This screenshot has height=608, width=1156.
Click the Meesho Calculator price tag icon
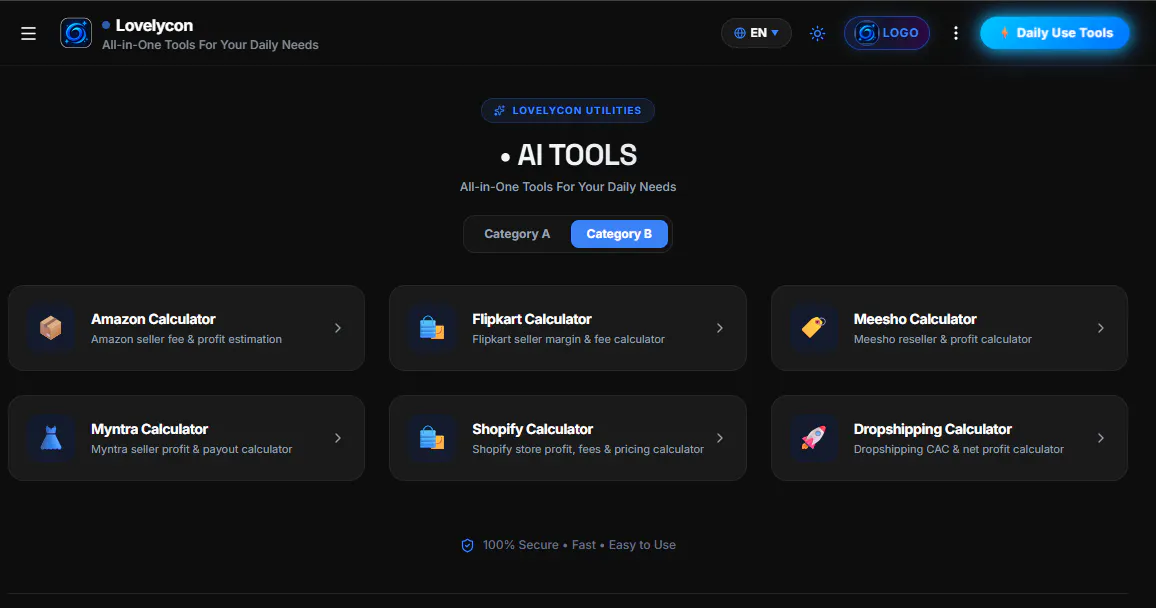813,328
